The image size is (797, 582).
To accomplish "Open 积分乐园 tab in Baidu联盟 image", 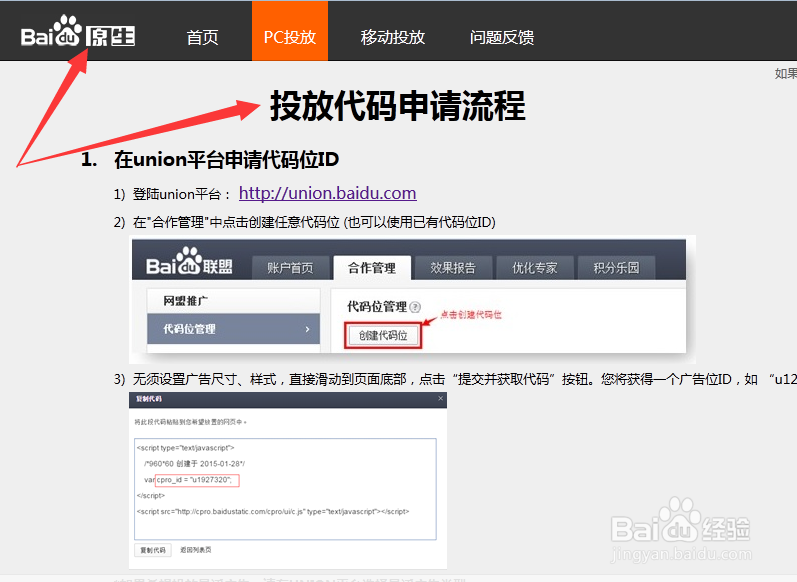I will (x=616, y=268).
